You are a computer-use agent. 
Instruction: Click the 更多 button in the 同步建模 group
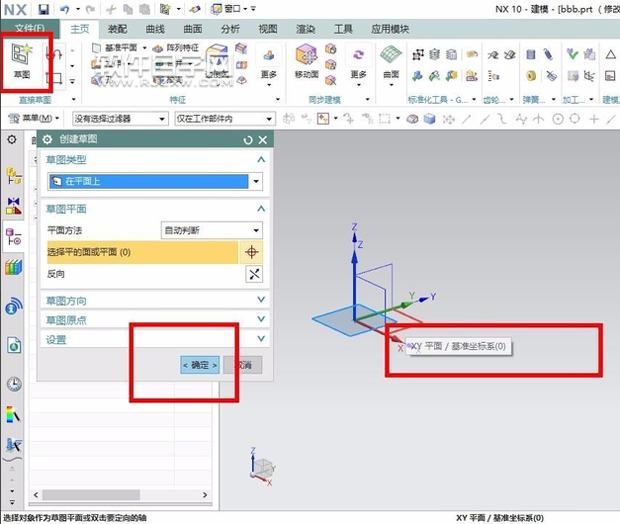(358, 65)
